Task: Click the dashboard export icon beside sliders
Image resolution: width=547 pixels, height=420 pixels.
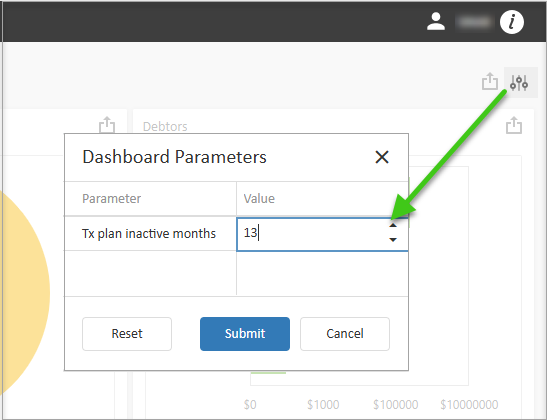Action: [490, 81]
